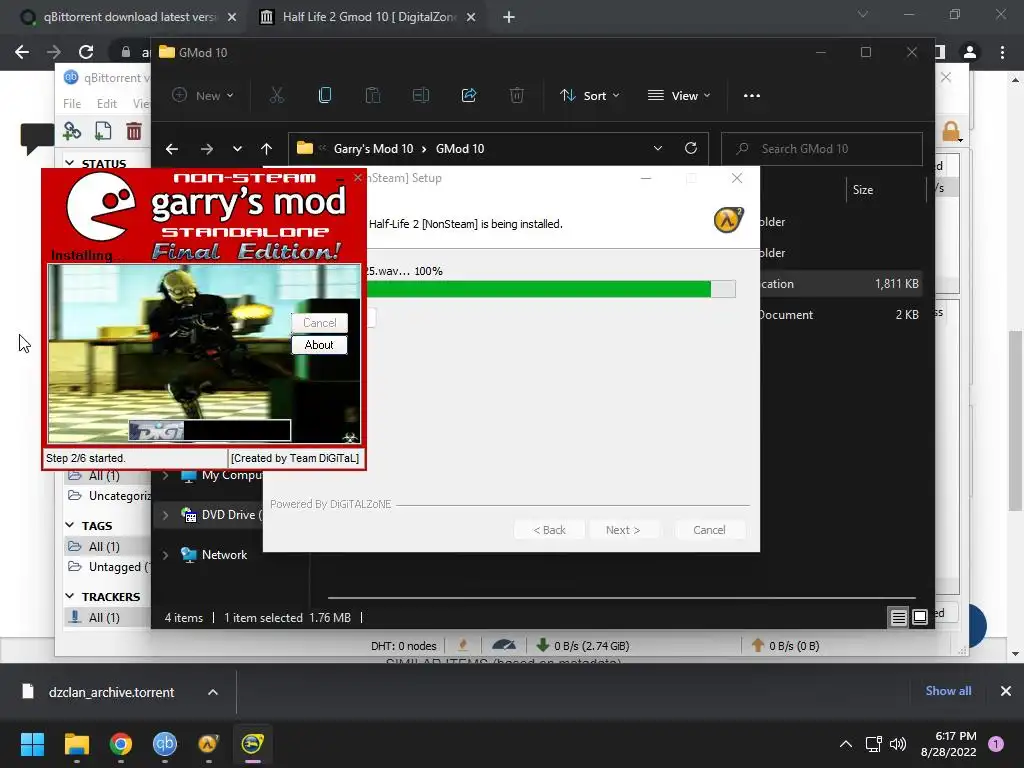Screen dimensions: 1024x768
Task: Expand Network tree node
Action: pyautogui.click(x=165, y=555)
